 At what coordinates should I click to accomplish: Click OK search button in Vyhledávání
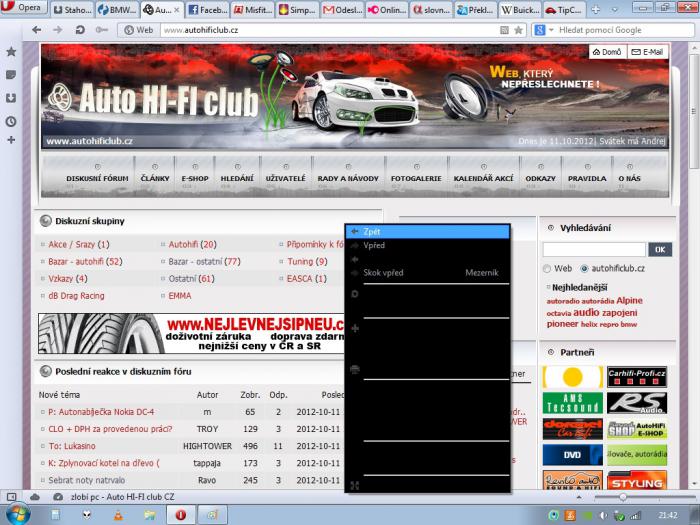659,249
